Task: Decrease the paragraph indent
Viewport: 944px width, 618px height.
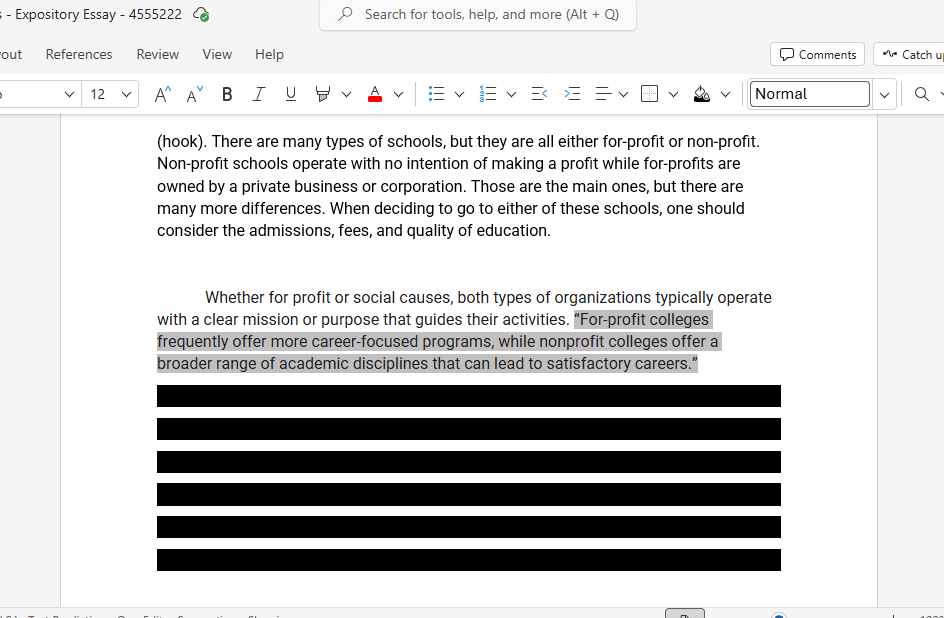Action: pos(539,94)
